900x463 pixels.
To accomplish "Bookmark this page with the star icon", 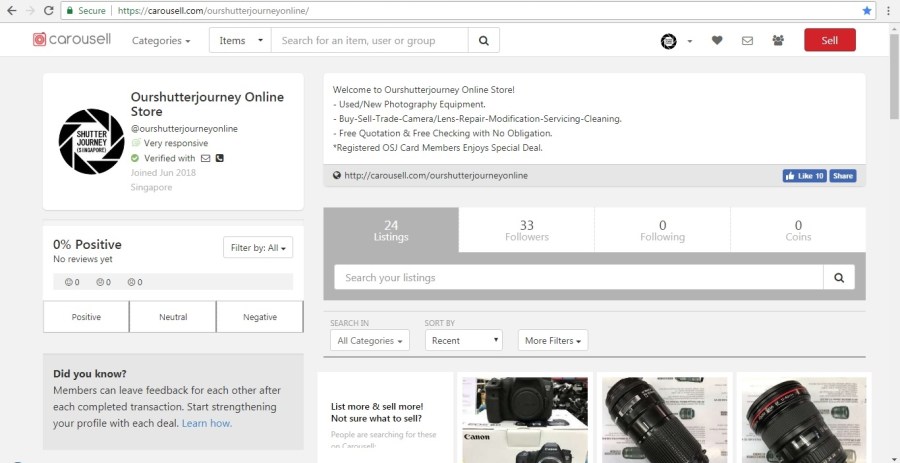I will 866,10.
